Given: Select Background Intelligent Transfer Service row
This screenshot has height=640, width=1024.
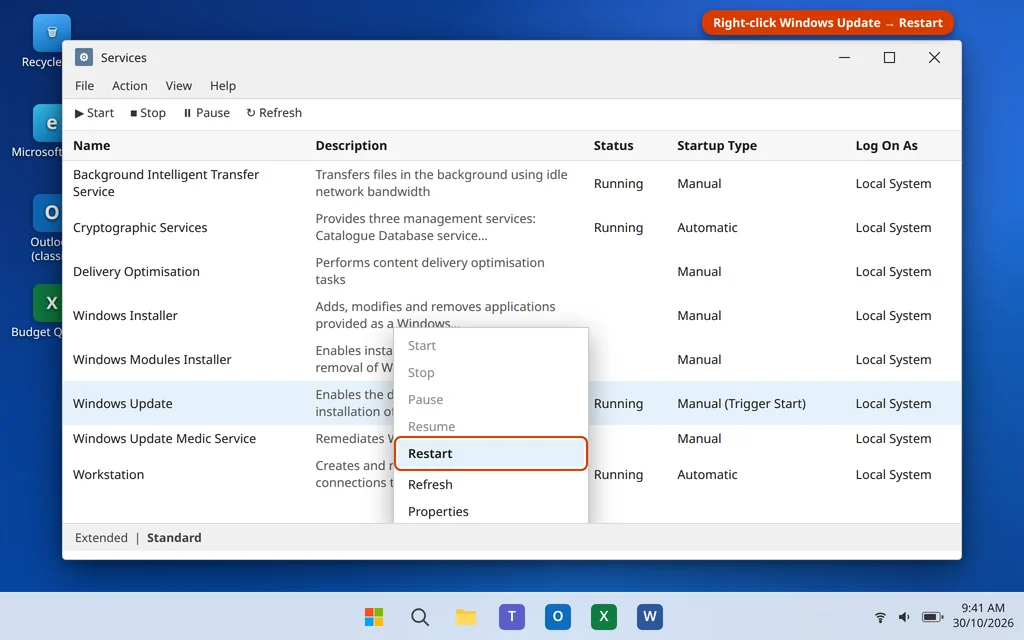Looking at the screenshot, I should [512, 184].
